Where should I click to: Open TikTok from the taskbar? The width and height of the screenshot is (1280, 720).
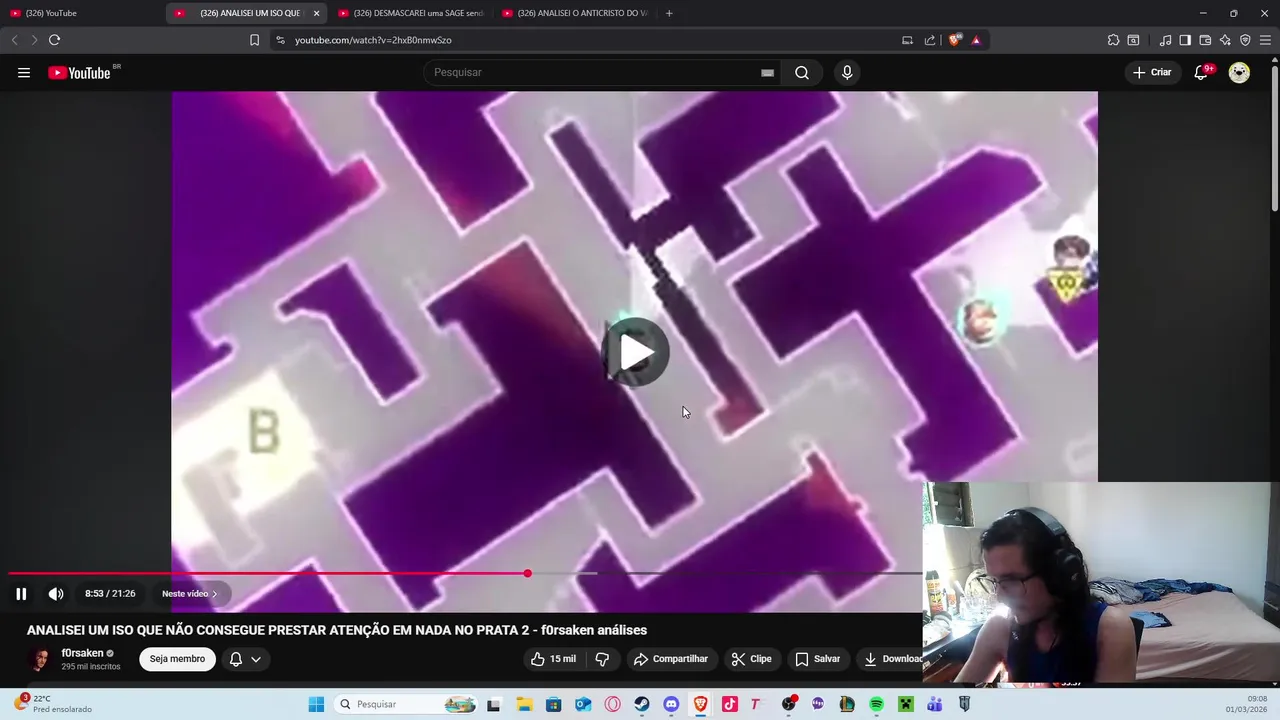tap(729, 704)
